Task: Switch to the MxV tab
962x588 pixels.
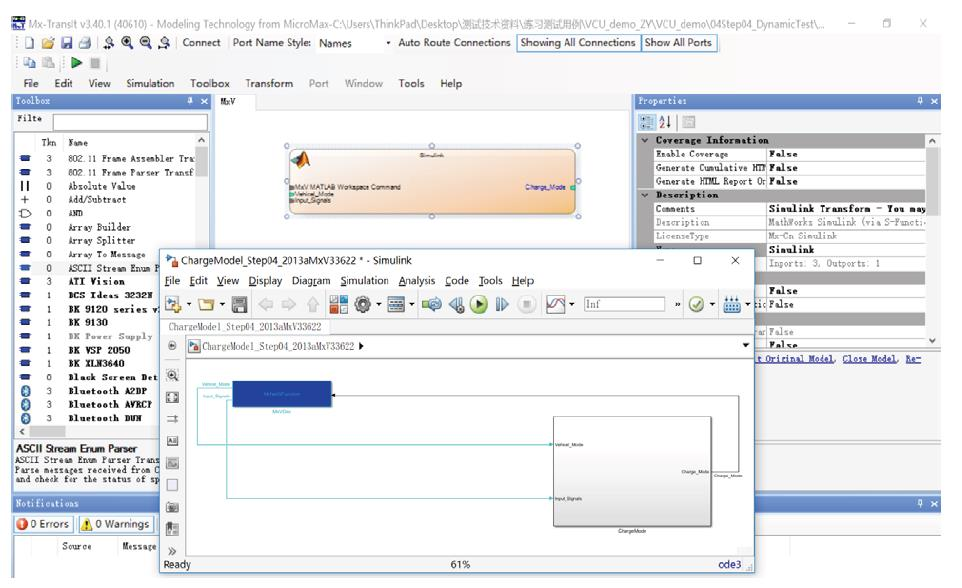Action: point(228,102)
